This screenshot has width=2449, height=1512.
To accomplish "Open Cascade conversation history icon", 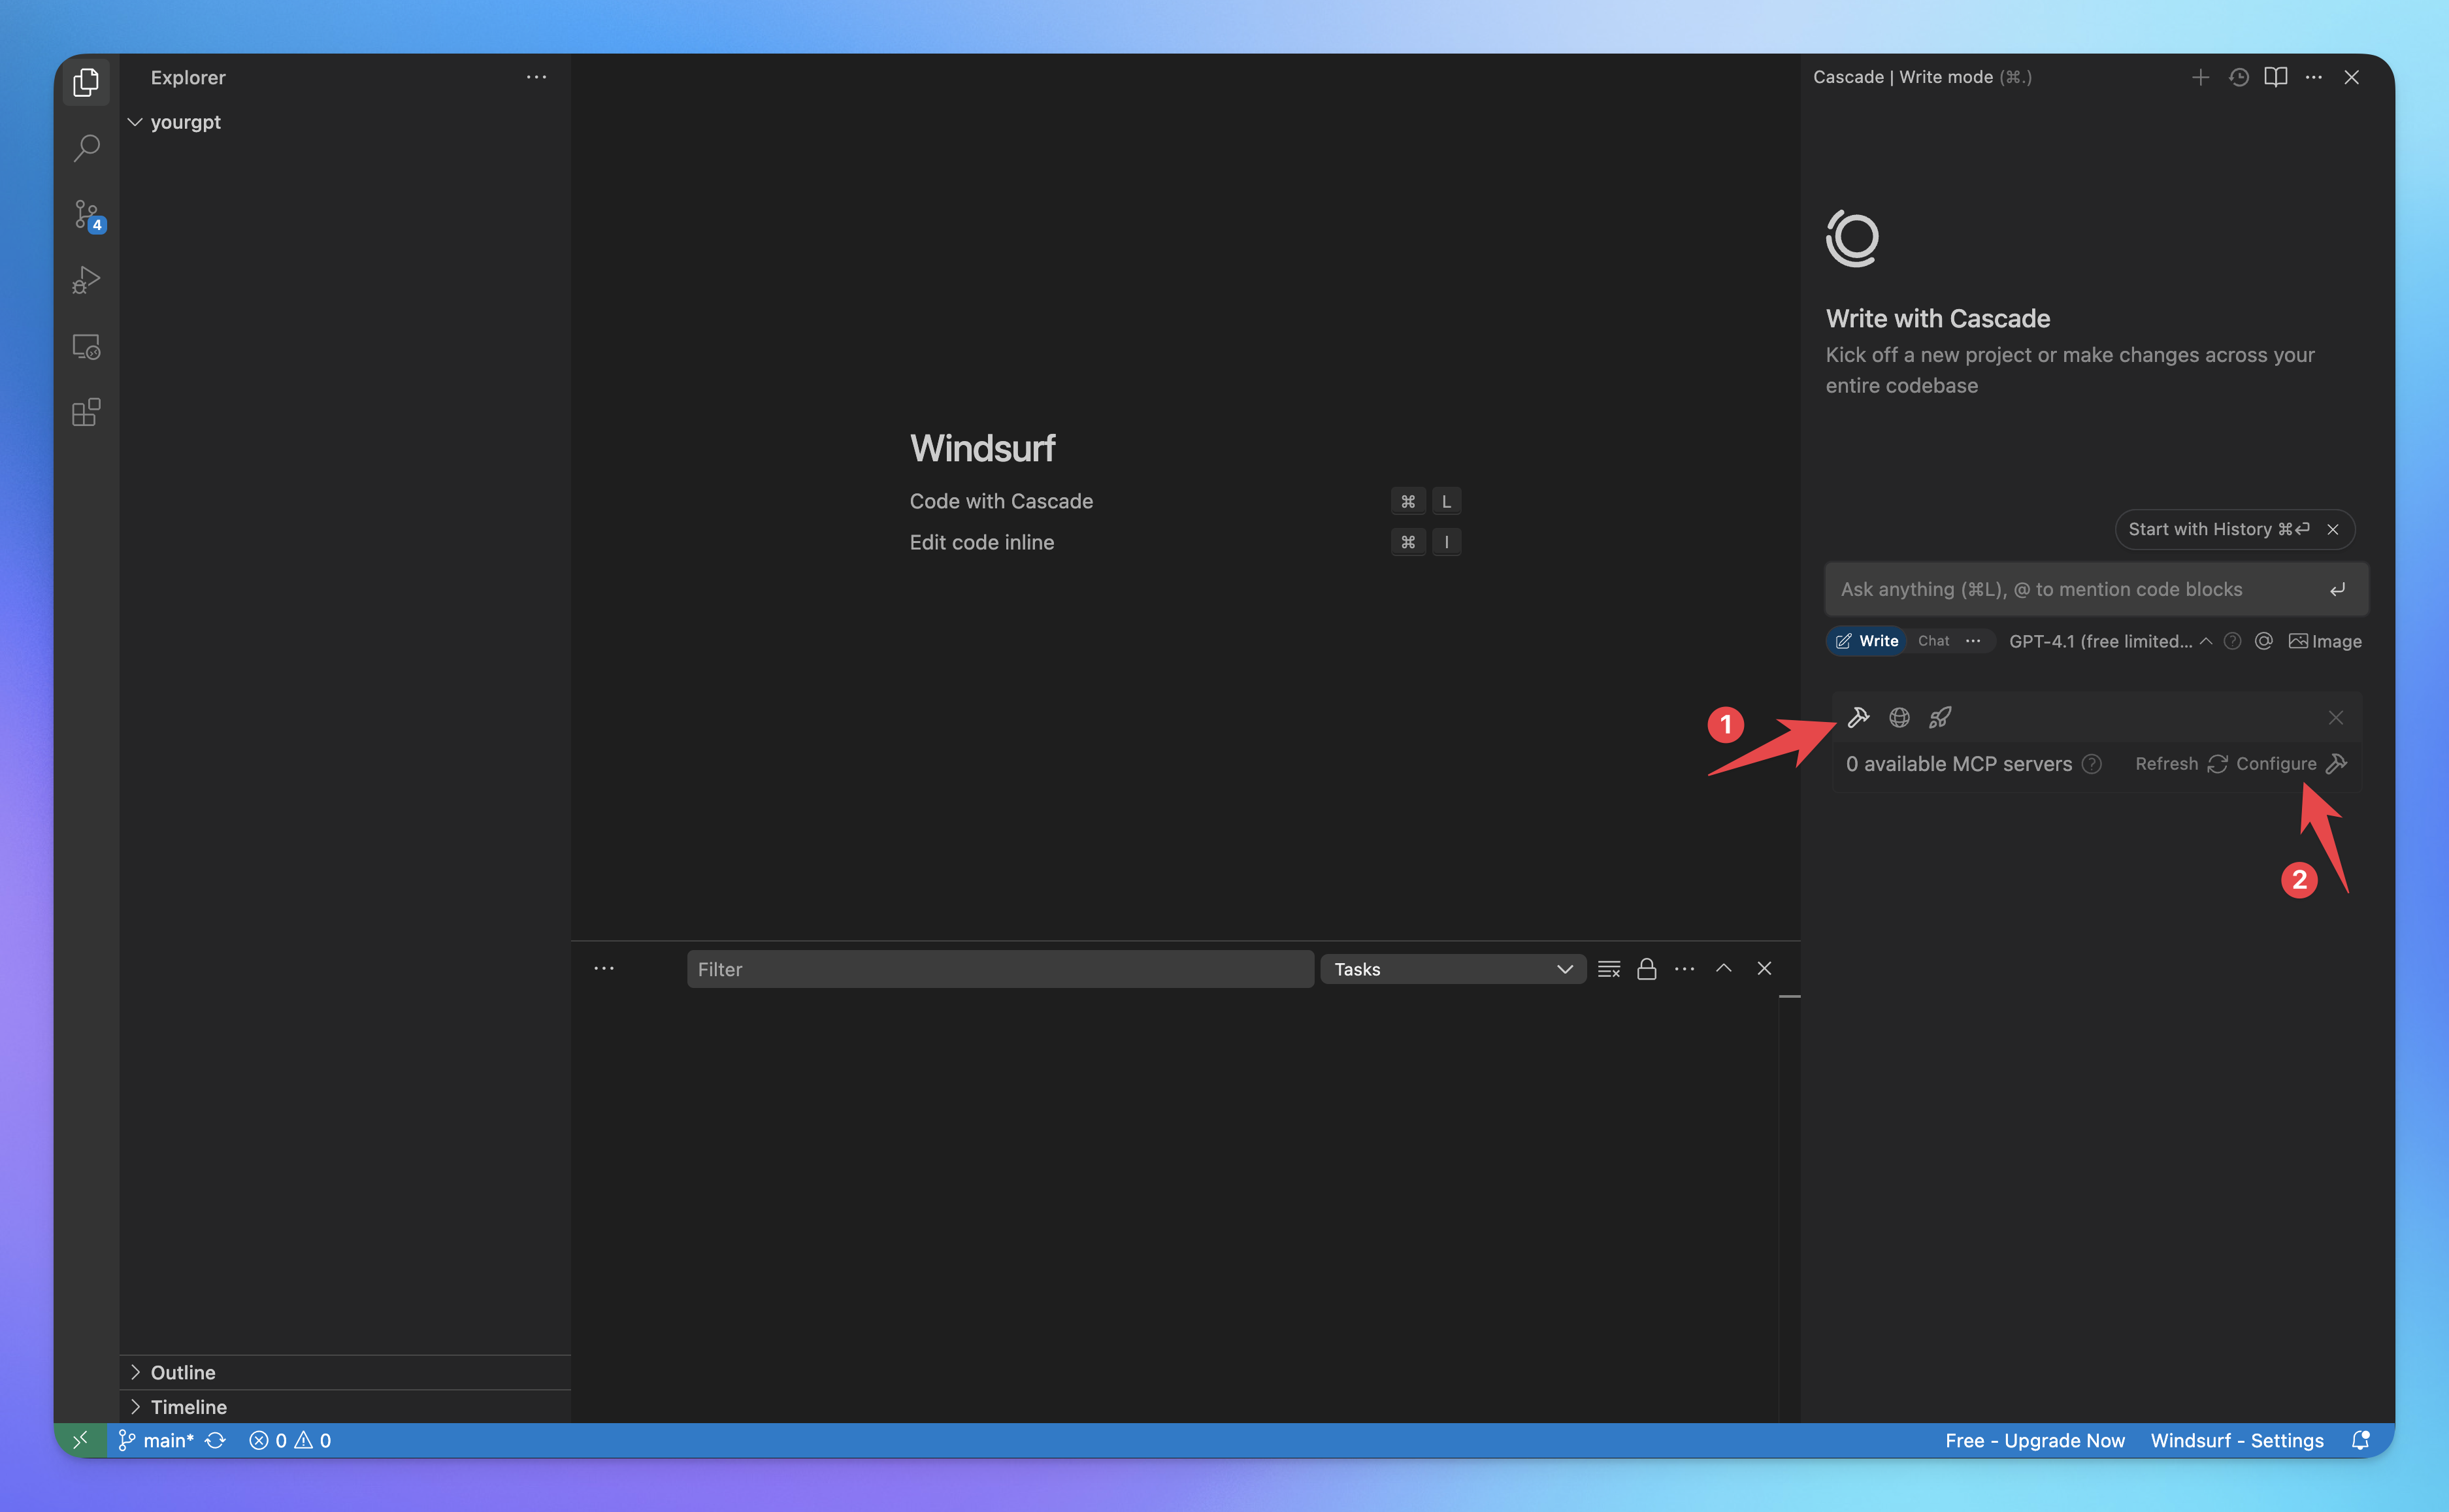I will point(2238,77).
